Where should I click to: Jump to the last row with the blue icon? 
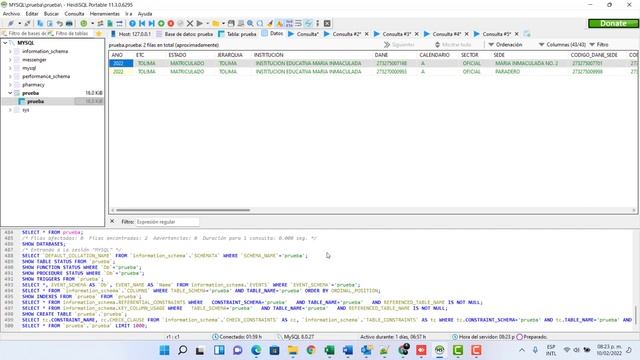click(x=151, y=23)
